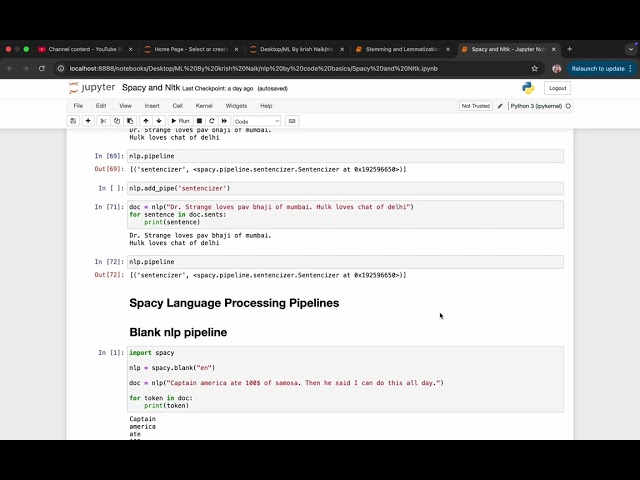The width and height of the screenshot is (640, 480).
Task: Bookmark this page with star icon
Action: tap(535, 69)
